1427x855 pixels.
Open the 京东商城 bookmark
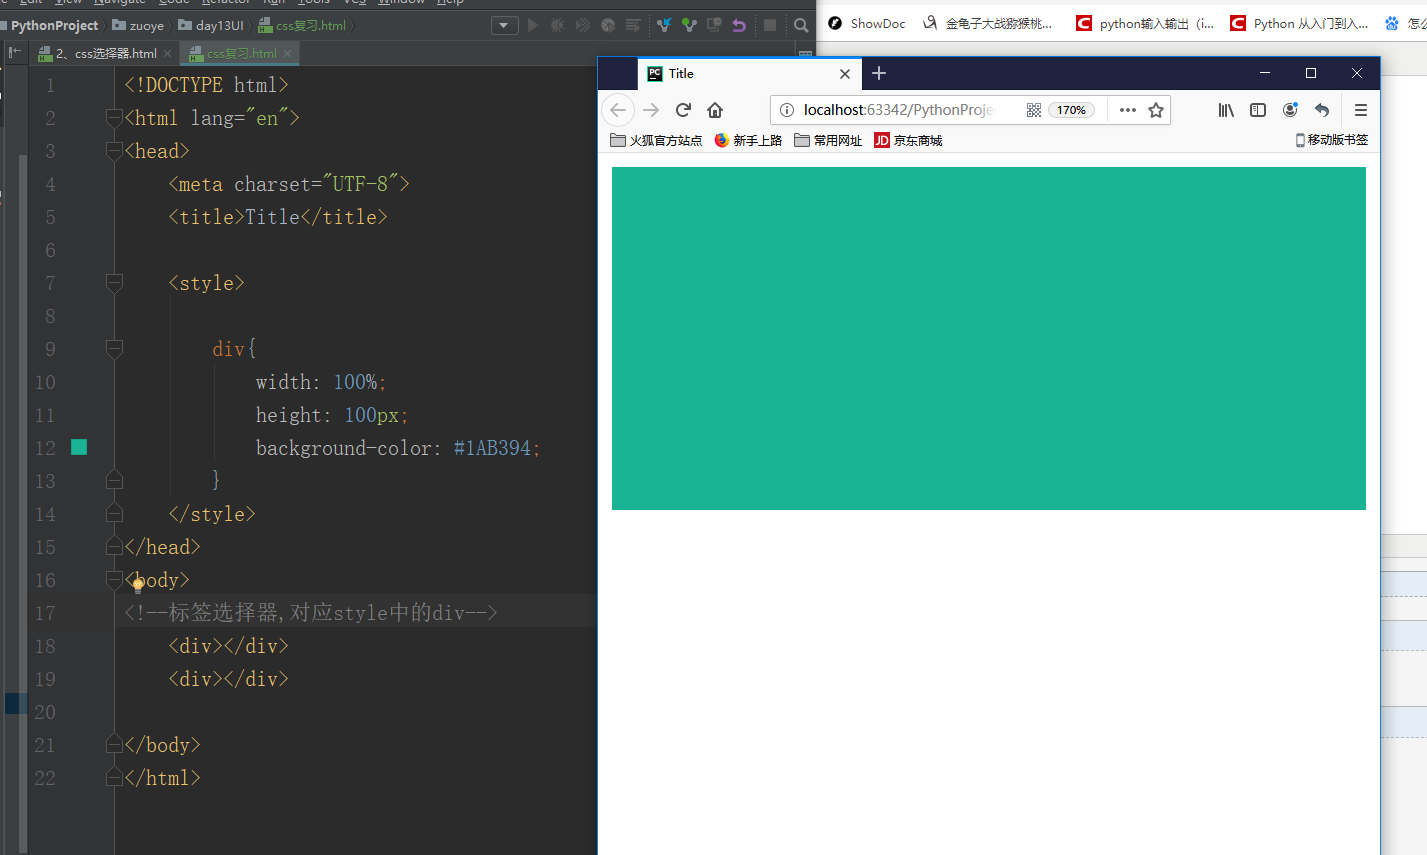tap(908, 140)
